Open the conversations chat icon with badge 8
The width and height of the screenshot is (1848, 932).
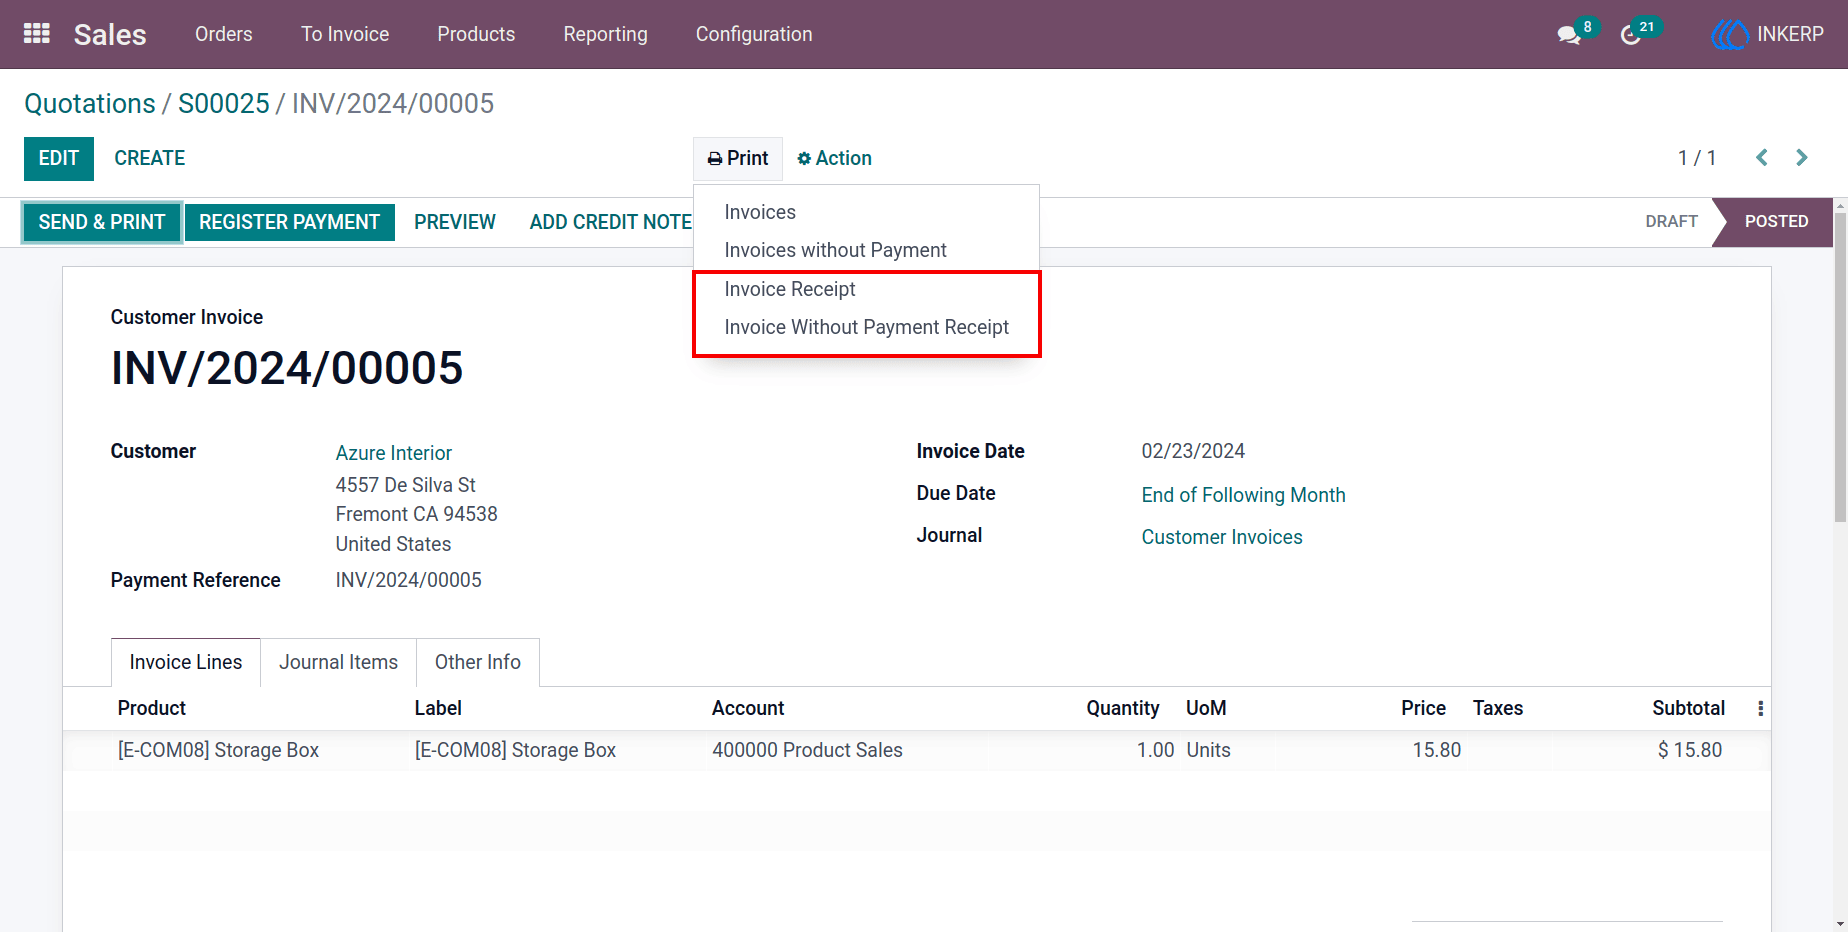(1569, 35)
